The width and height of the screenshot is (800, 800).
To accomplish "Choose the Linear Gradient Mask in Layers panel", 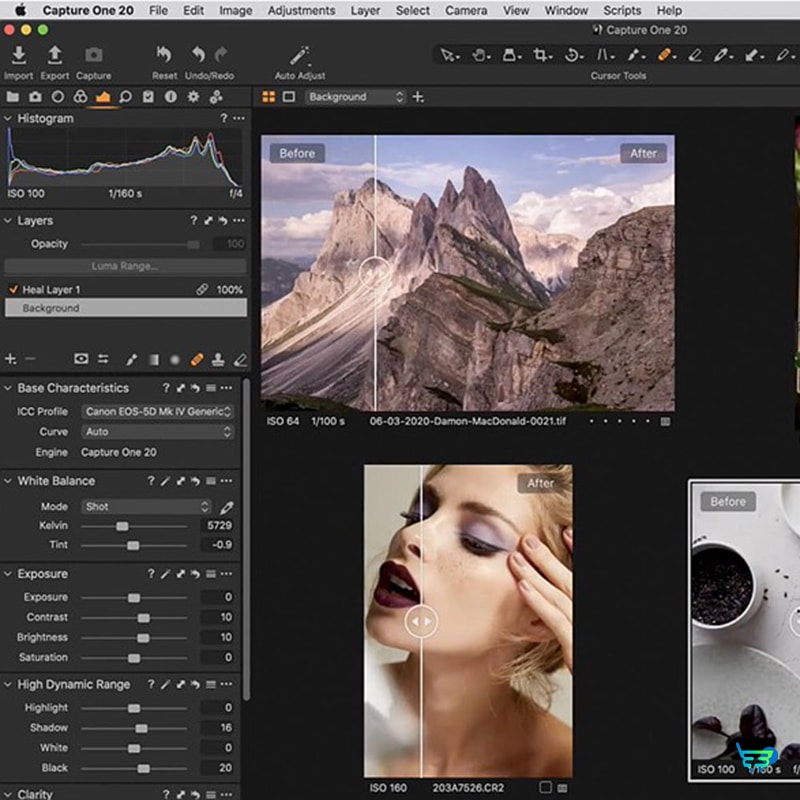I will 154,360.
